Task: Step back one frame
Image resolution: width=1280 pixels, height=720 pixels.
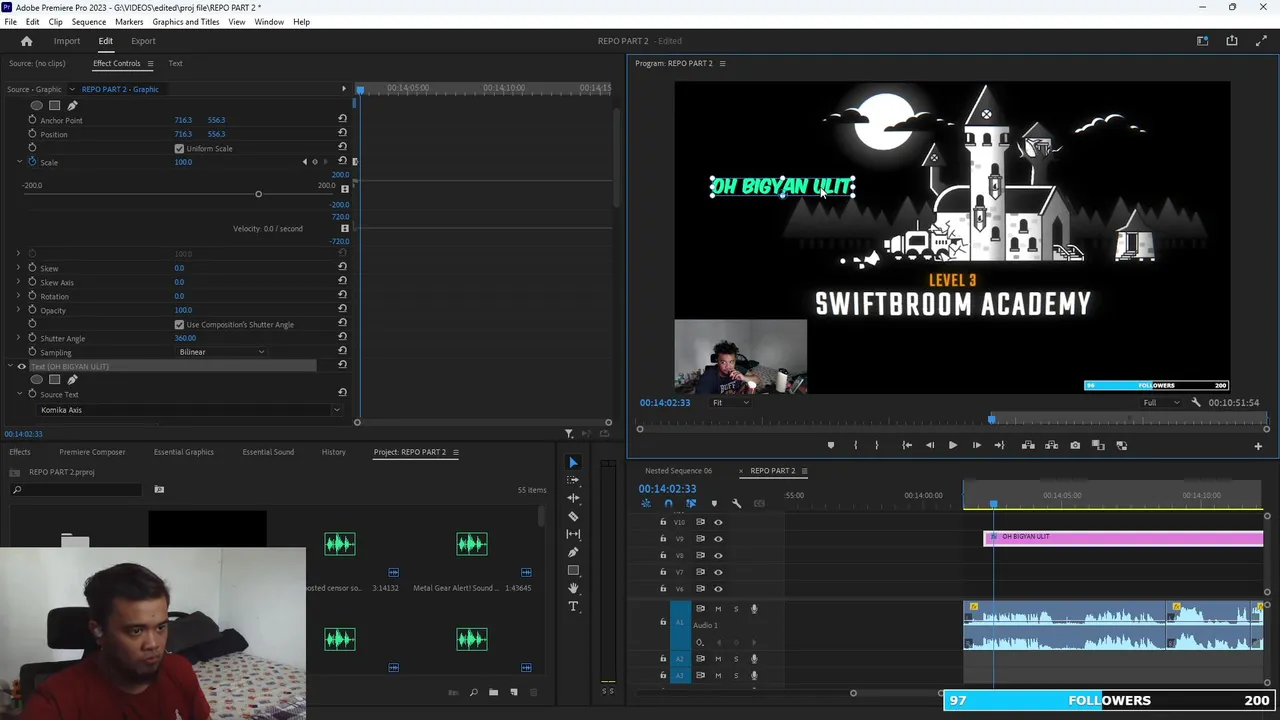Action: tap(930, 445)
